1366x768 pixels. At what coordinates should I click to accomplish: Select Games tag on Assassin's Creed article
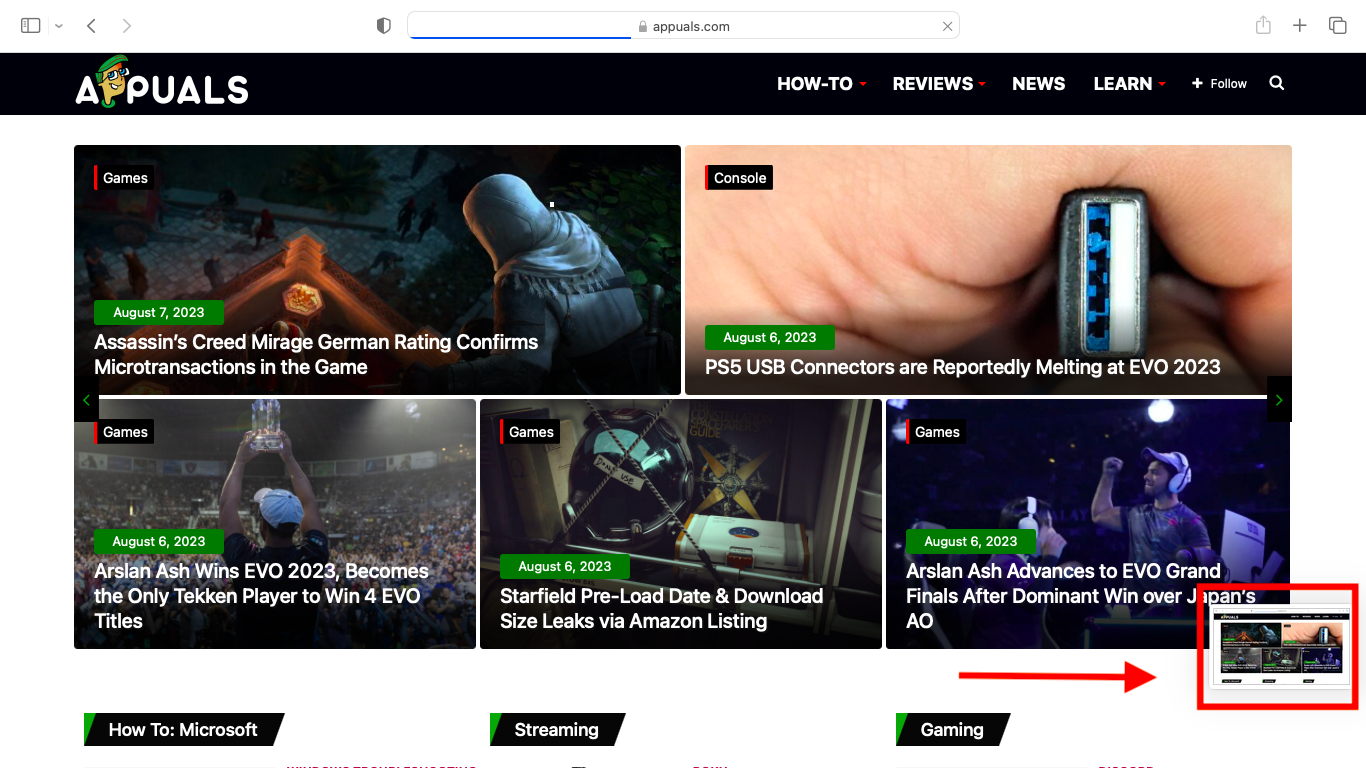click(x=124, y=178)
